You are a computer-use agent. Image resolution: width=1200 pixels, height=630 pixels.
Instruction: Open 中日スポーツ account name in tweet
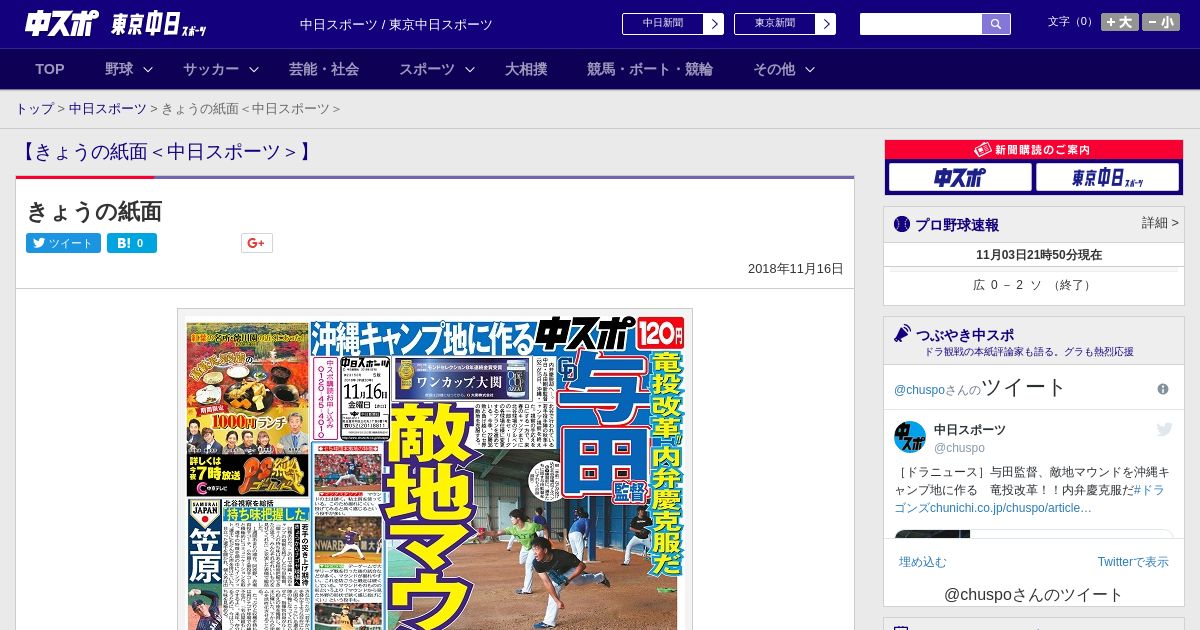pos(970,429)
